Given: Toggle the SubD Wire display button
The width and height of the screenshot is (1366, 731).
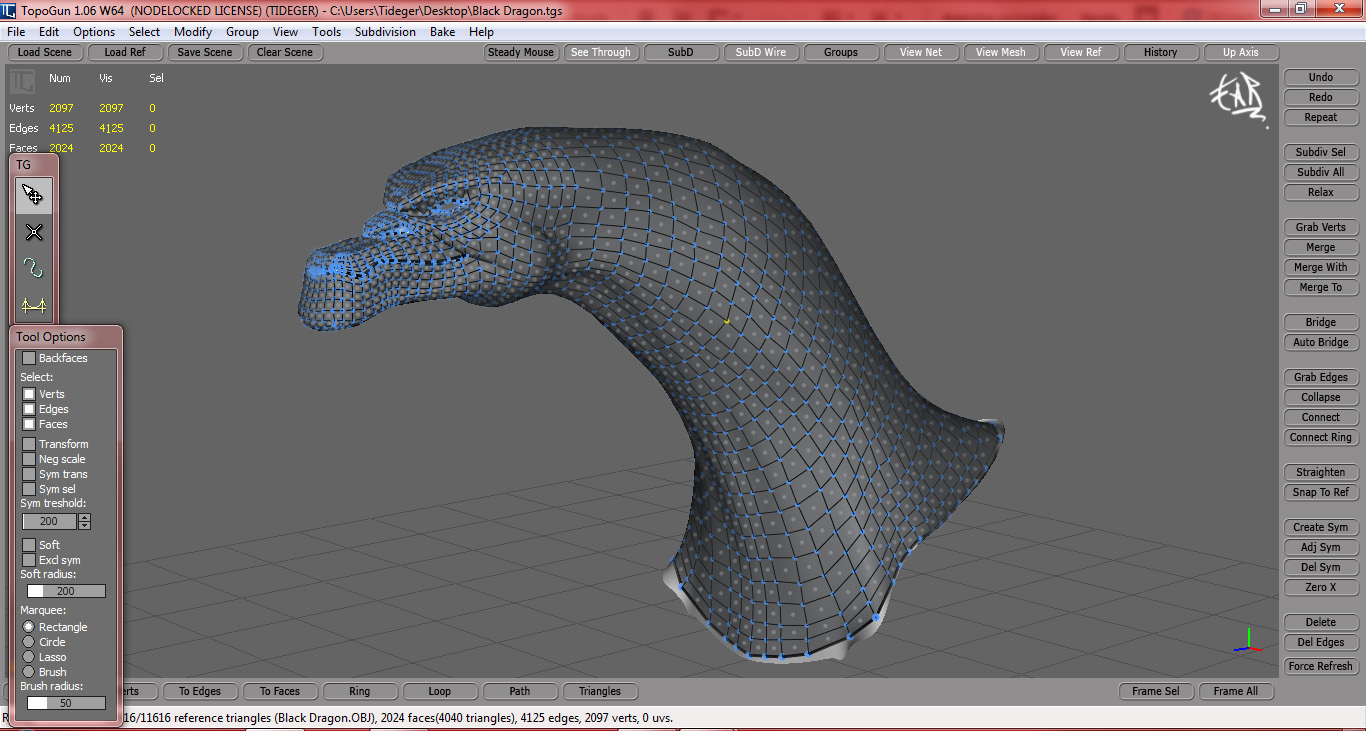Looking at the screenshot, I should [761, 52].
